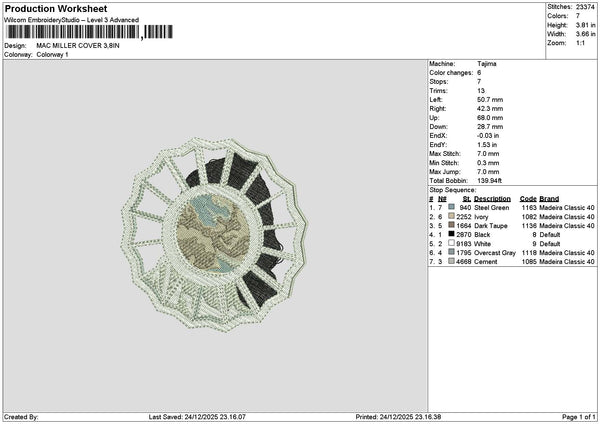Click the stitch count '2252' for Ivory

464,217
